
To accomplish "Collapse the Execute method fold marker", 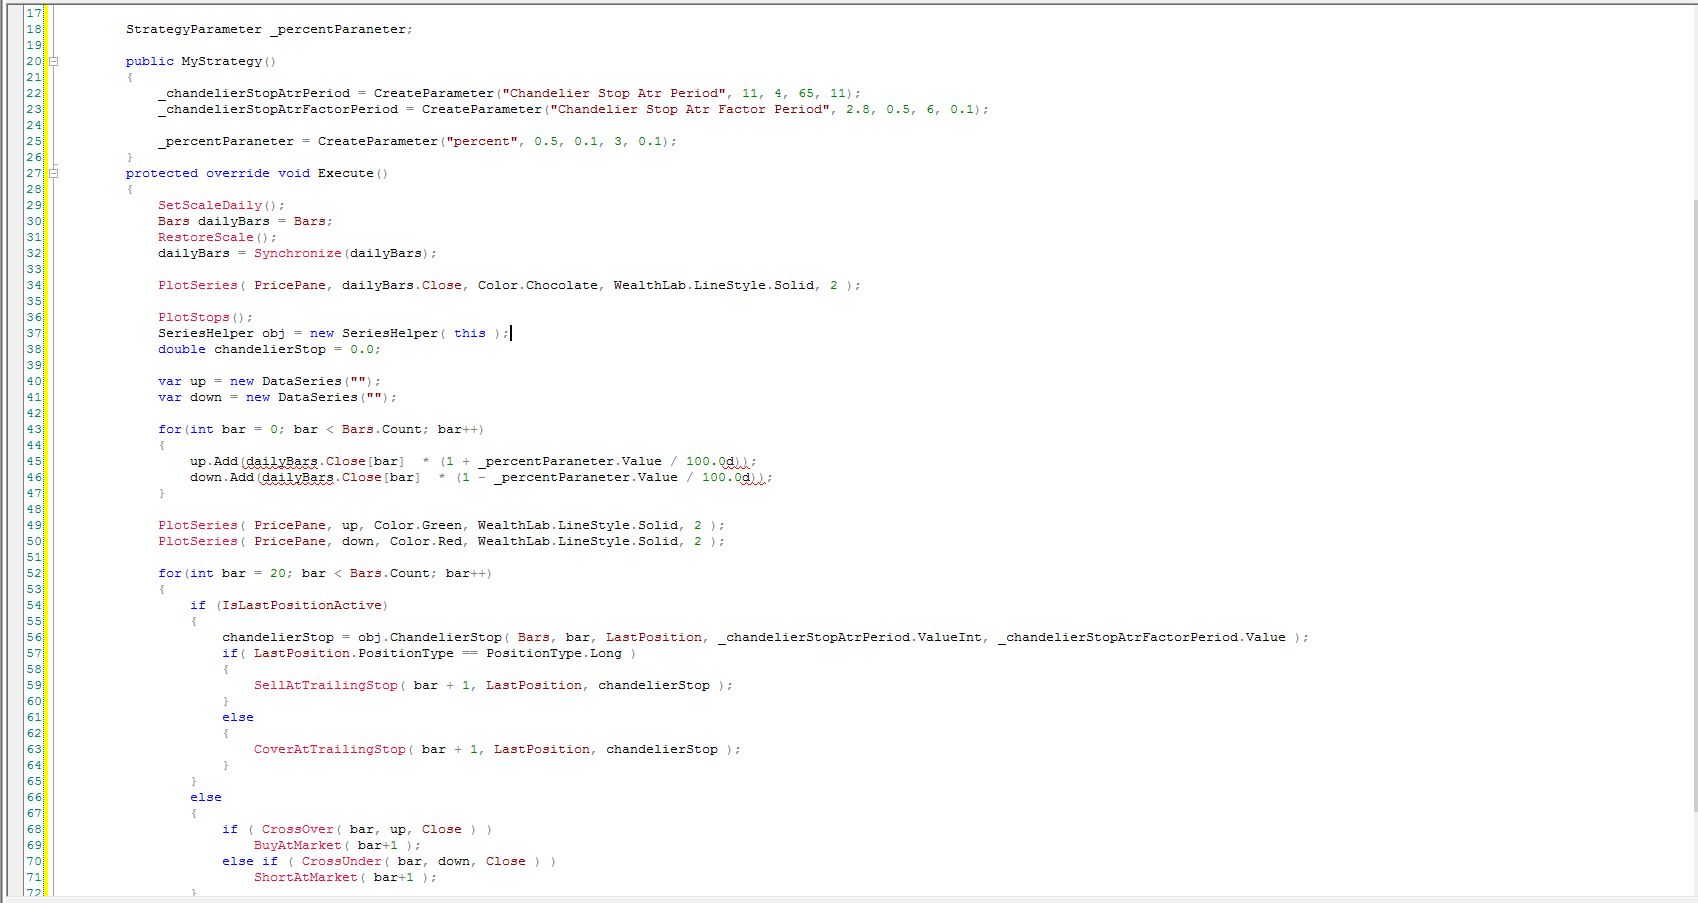I will pyautogui.click(x=54, y=173).
